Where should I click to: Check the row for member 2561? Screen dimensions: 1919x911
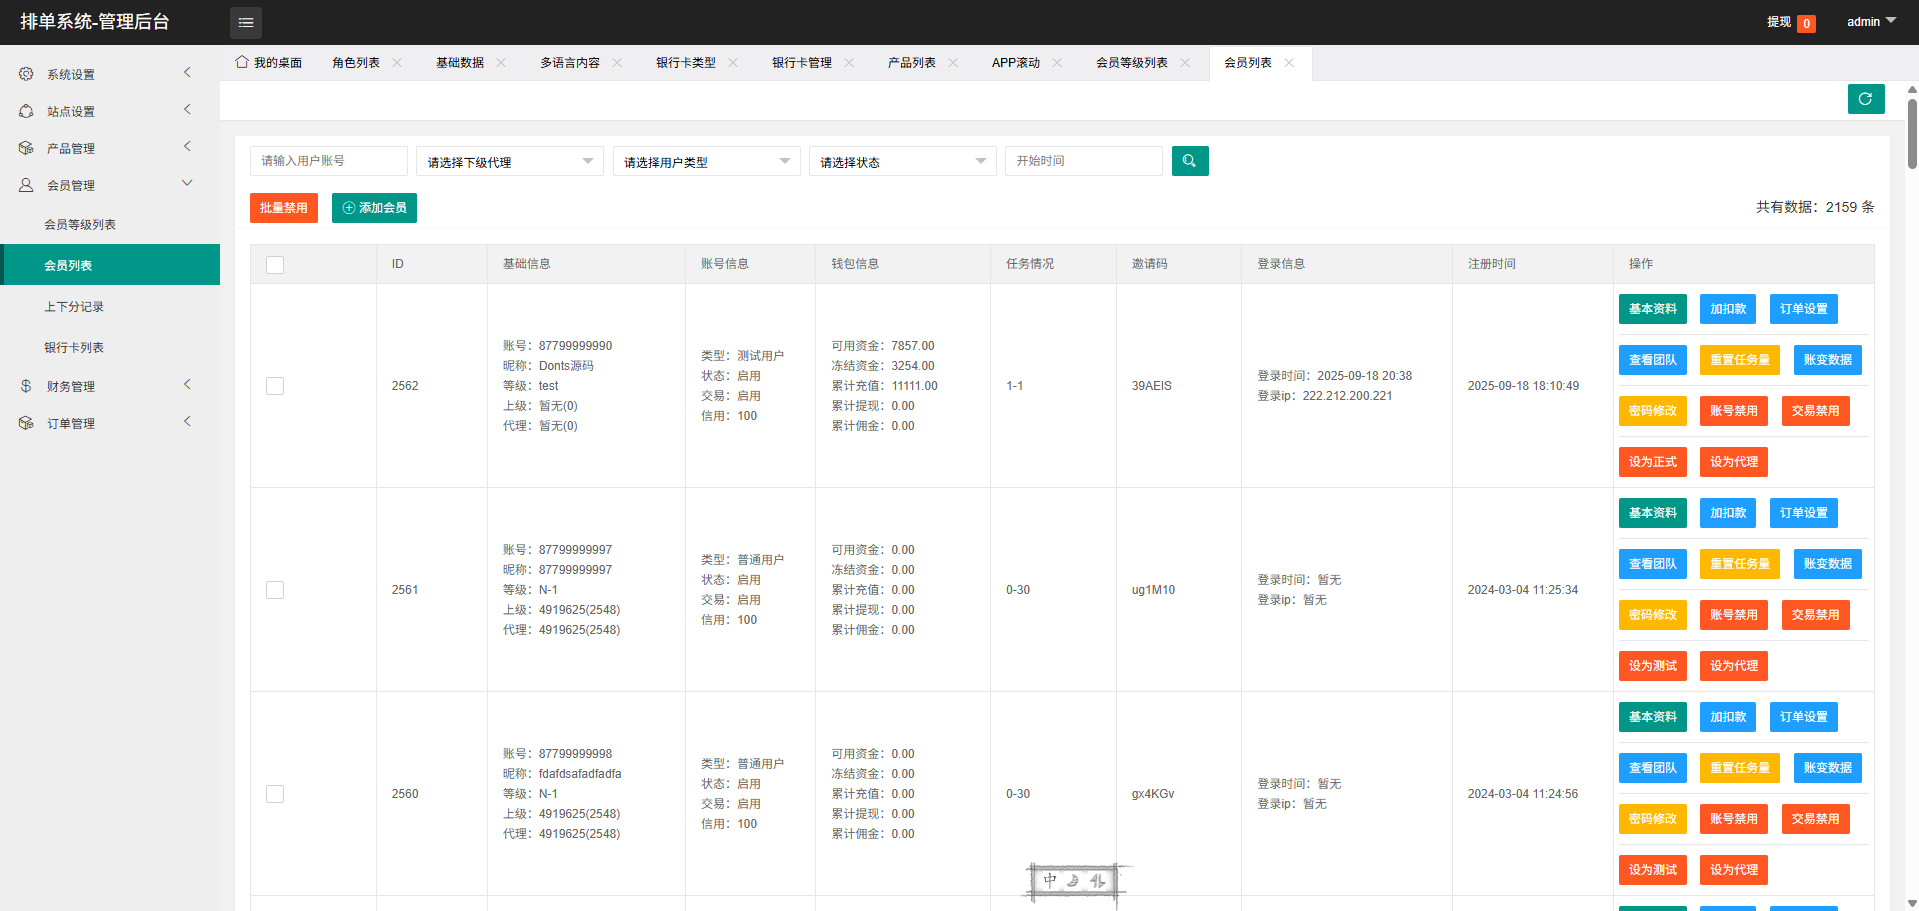[x=275, y=590]
